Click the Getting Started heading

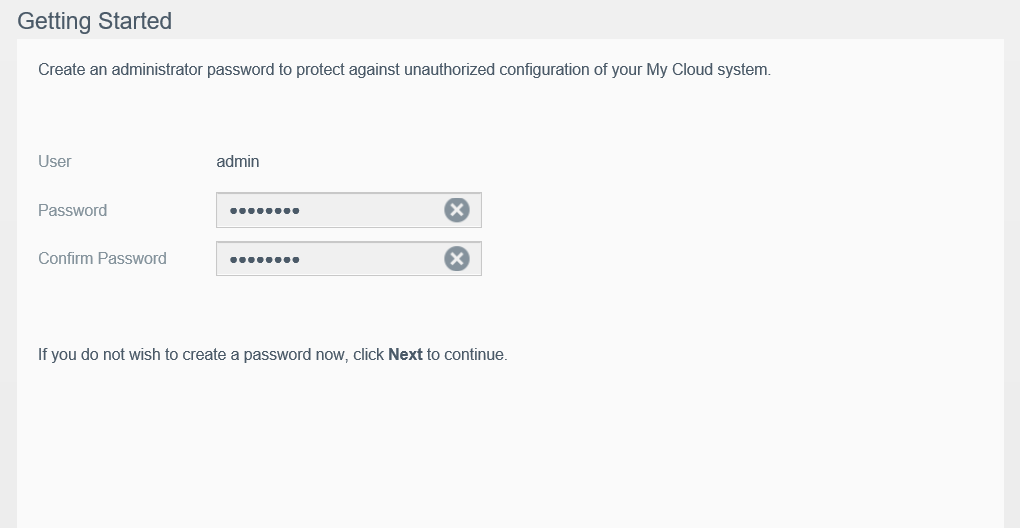[x=95, y=21]
